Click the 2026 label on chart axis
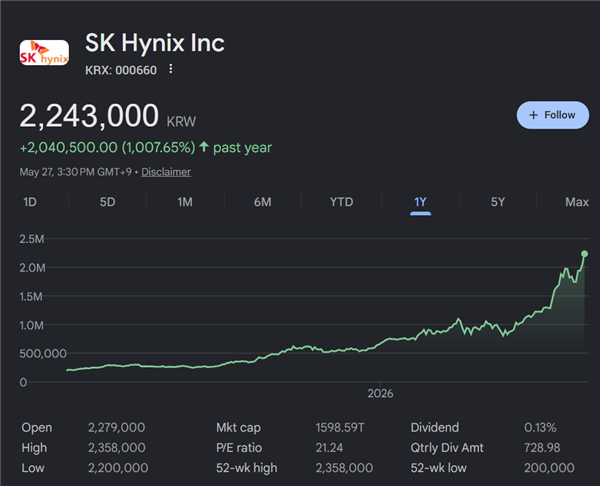Image resolution: width=600 pixels, height=486 pixels. coord(380,393)
